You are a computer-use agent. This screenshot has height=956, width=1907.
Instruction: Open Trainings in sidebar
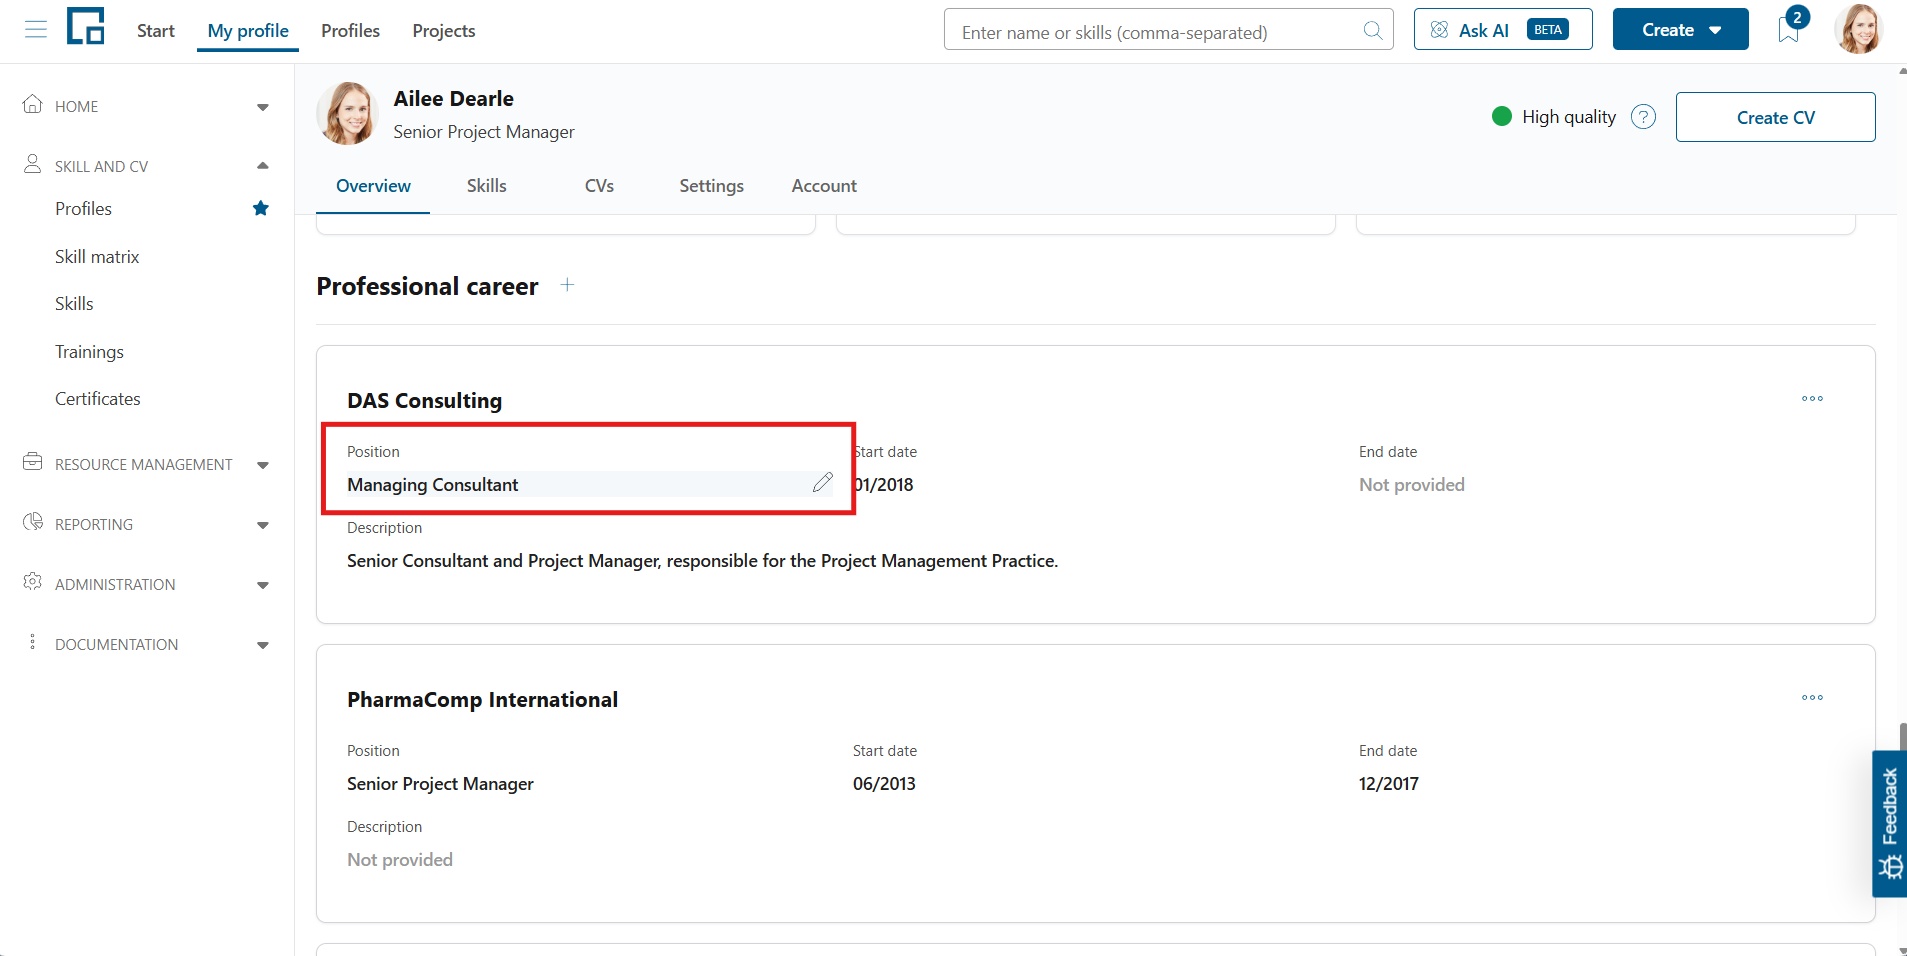(89, 352)
